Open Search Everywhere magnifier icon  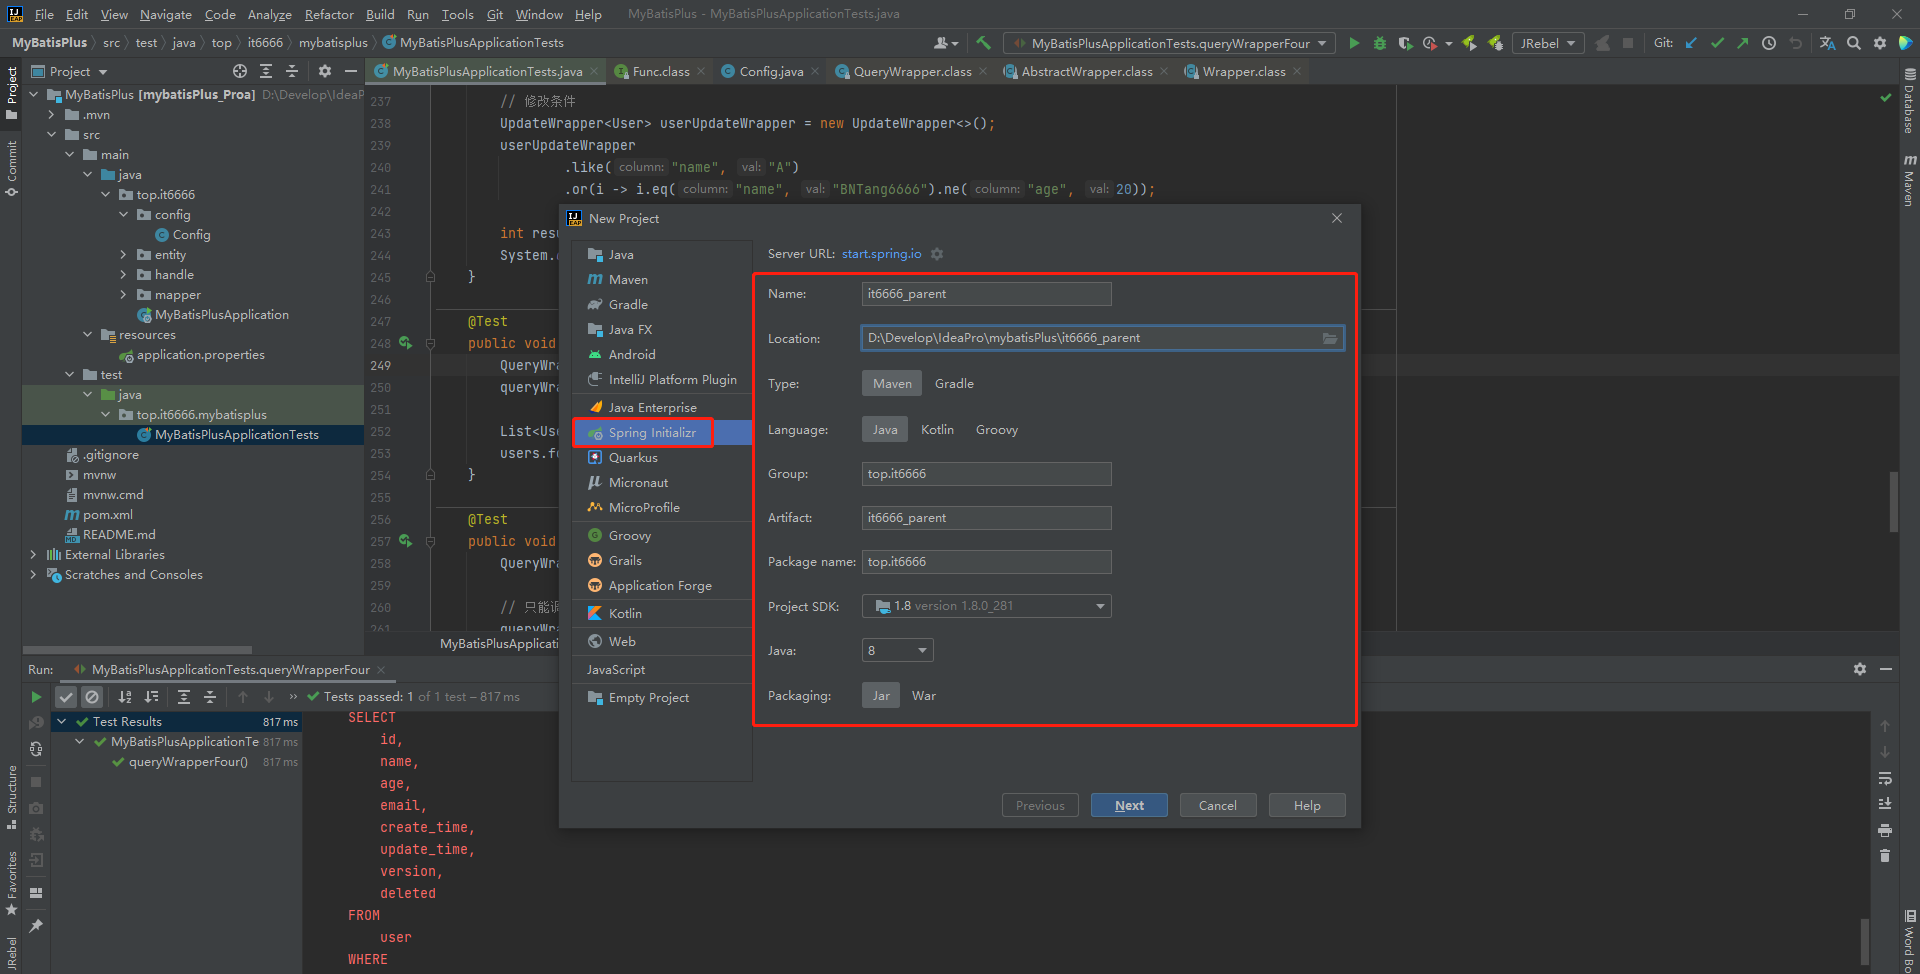(x=1854, y=43)
